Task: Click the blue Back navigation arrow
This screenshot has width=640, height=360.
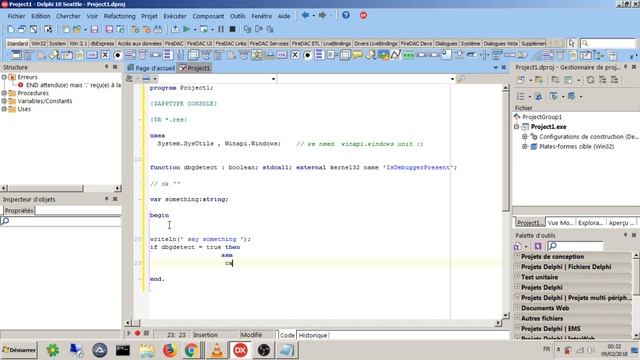Action: [x=305, y=16]
